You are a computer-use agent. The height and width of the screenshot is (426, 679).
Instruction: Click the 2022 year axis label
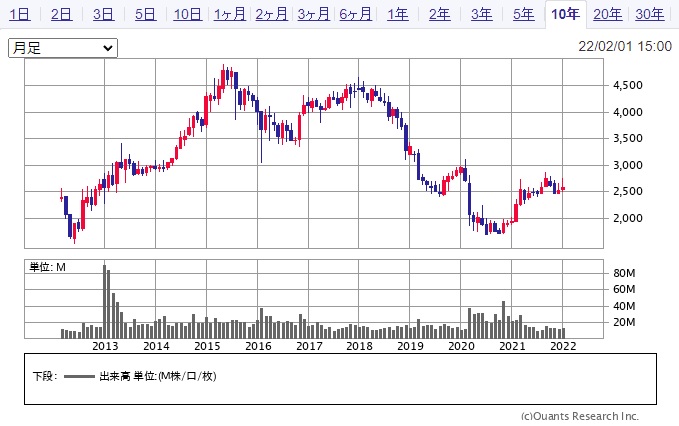click(563, 346)
